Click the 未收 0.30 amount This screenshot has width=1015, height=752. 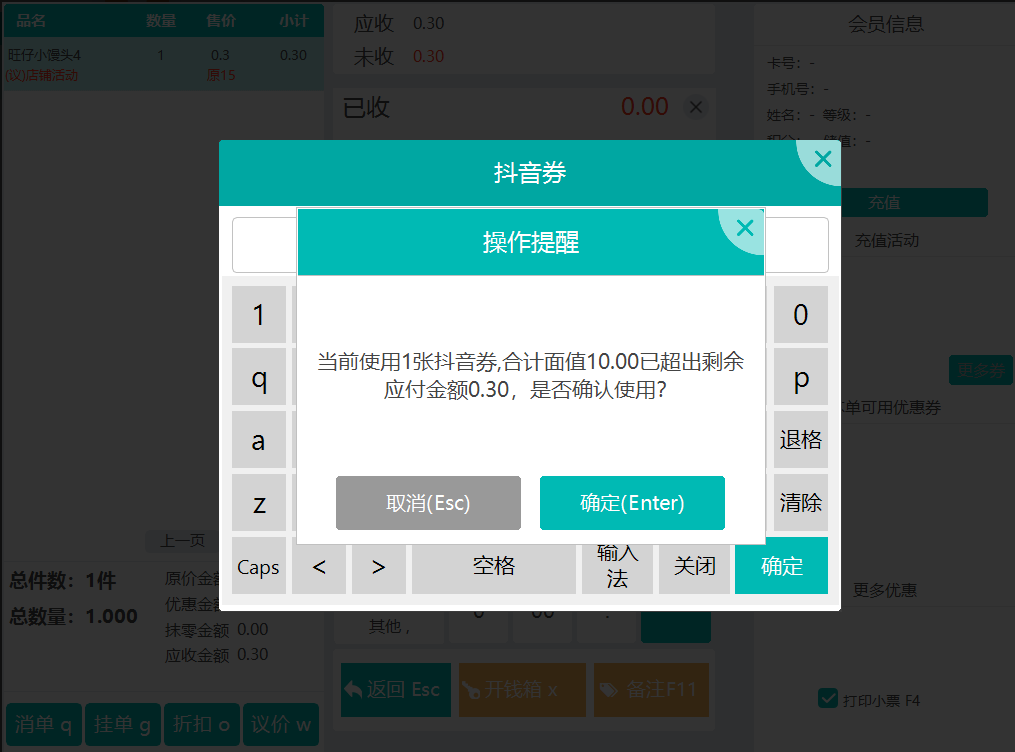[429, 56]
